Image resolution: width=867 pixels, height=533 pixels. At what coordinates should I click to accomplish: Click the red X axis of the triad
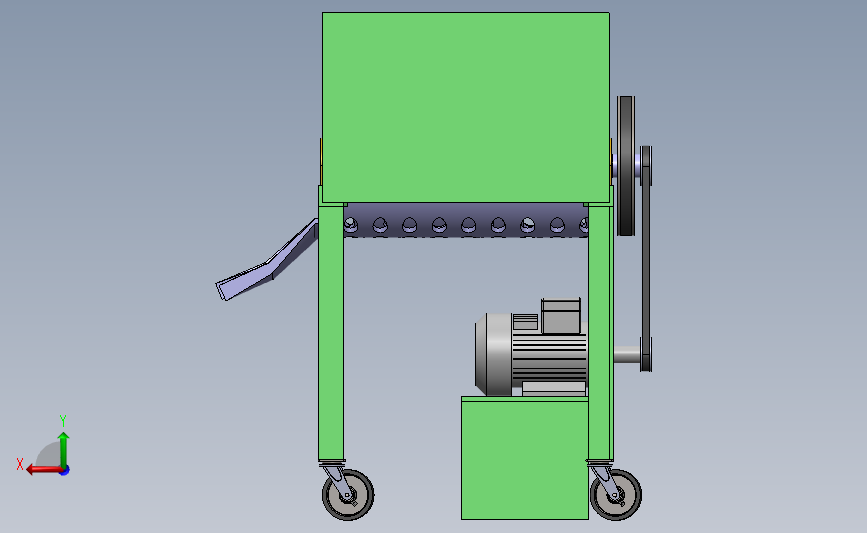click(43, 470)
